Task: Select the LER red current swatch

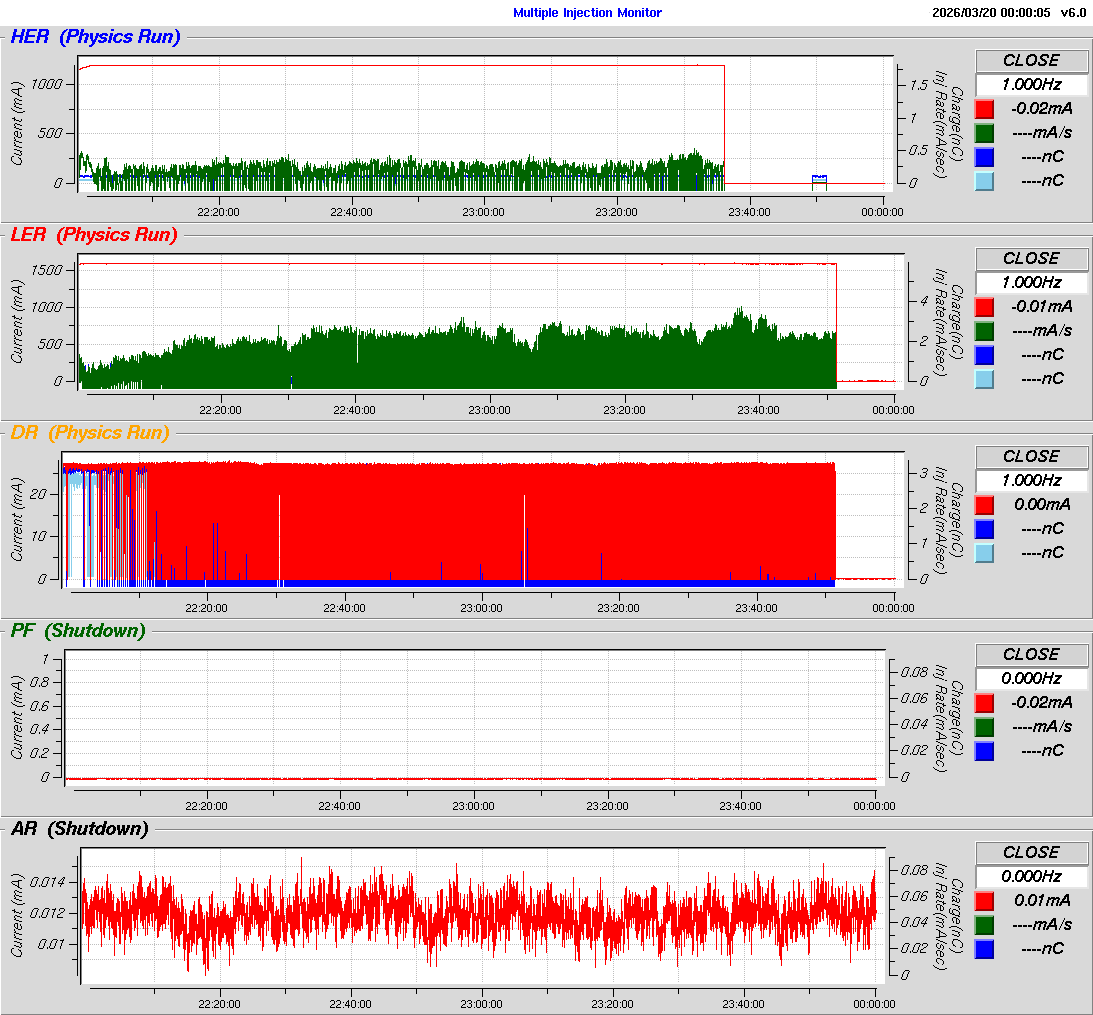Action: point(985,307)
